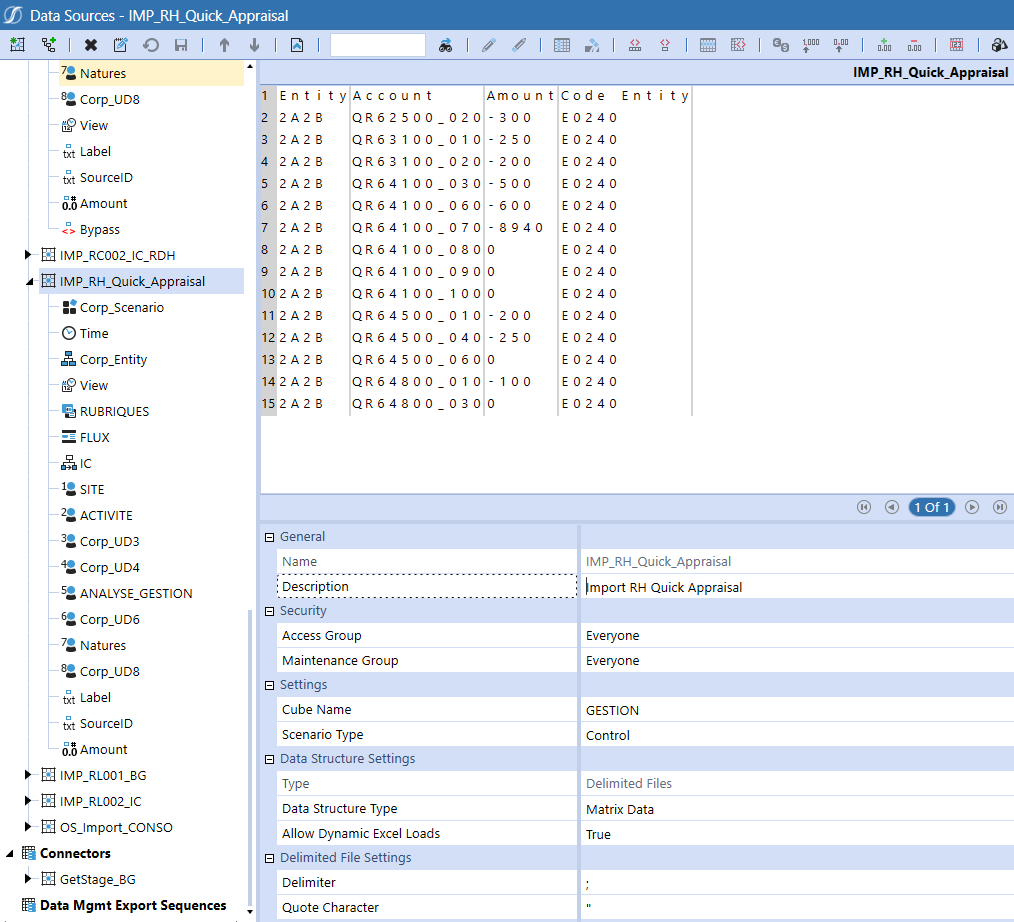Image resolution: width=1014 pixels, height=922 pixels.
Task: Click the Undo circular arrow icon
Action: [151, 45]
